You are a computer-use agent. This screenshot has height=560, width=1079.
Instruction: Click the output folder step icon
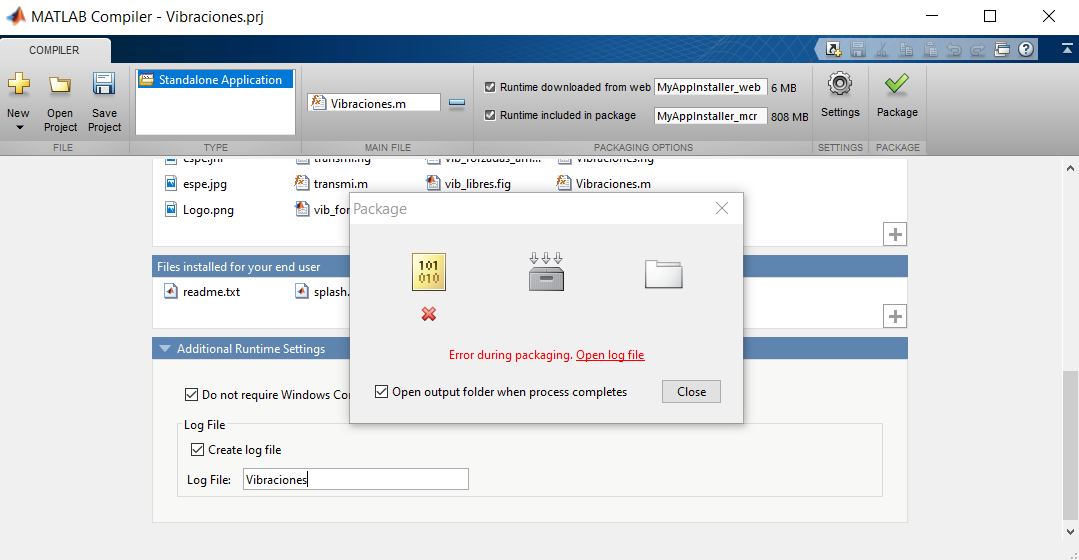663,274
